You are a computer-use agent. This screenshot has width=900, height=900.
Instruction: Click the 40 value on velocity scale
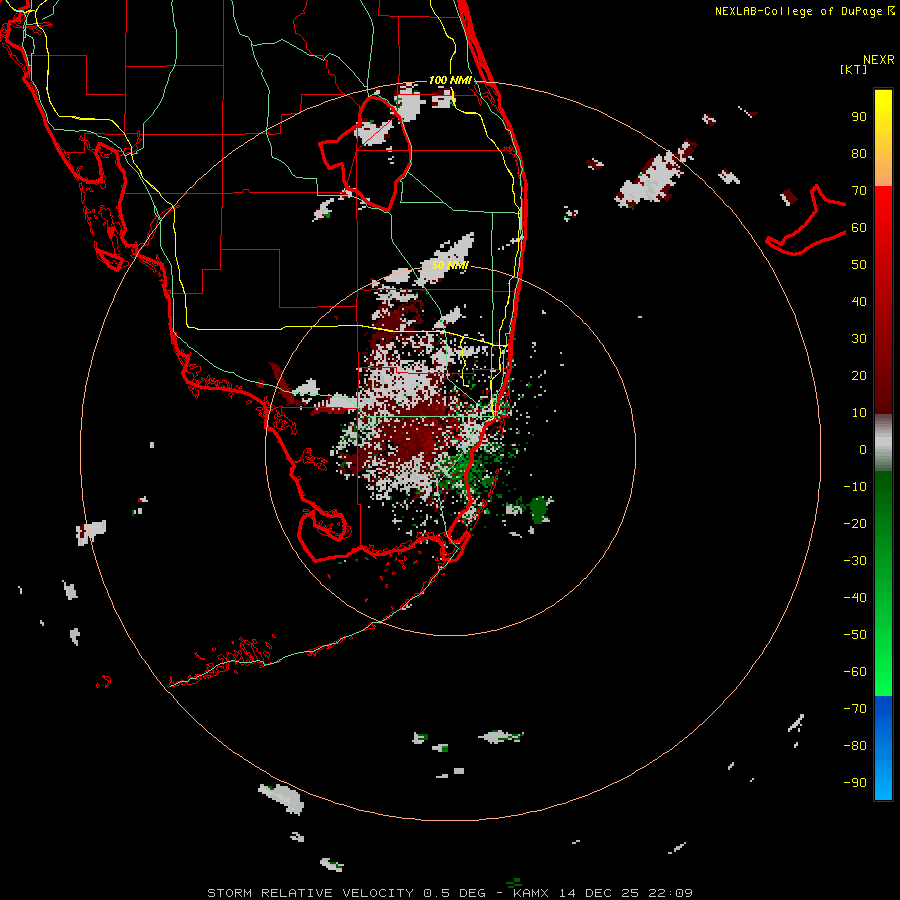[859, 302]
